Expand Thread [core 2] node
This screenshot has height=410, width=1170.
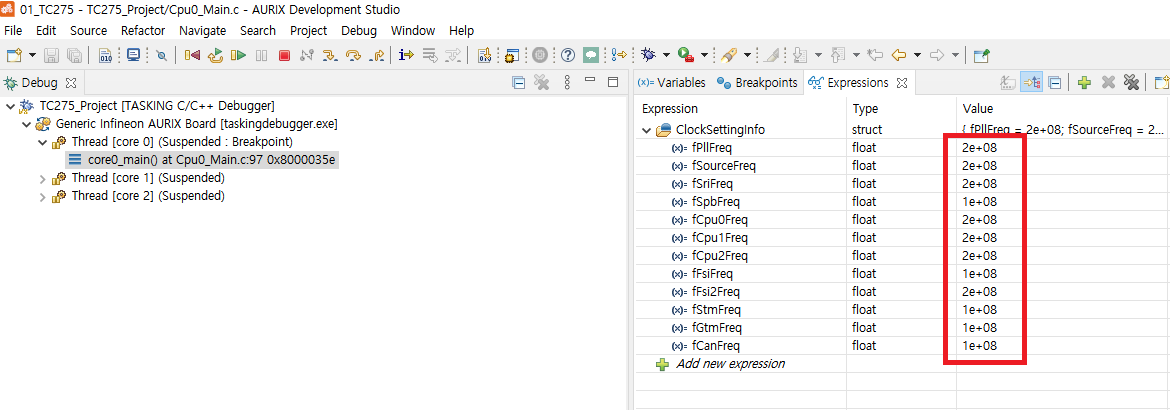coord(43,196)
